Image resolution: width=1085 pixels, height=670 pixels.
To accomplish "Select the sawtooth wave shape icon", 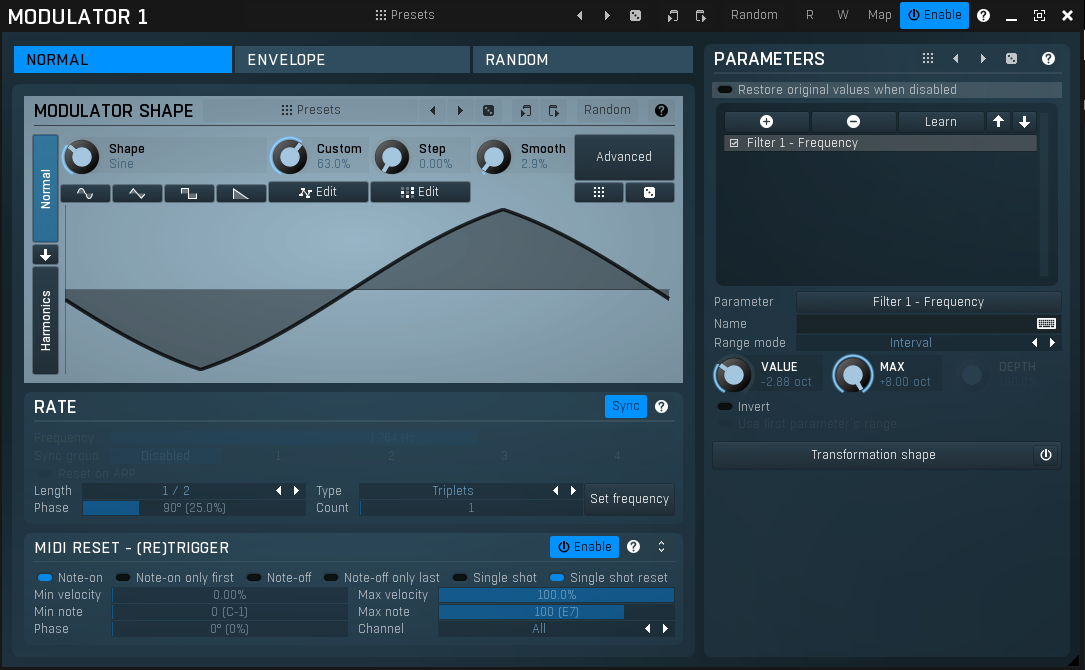I will (x=241, y=193).
